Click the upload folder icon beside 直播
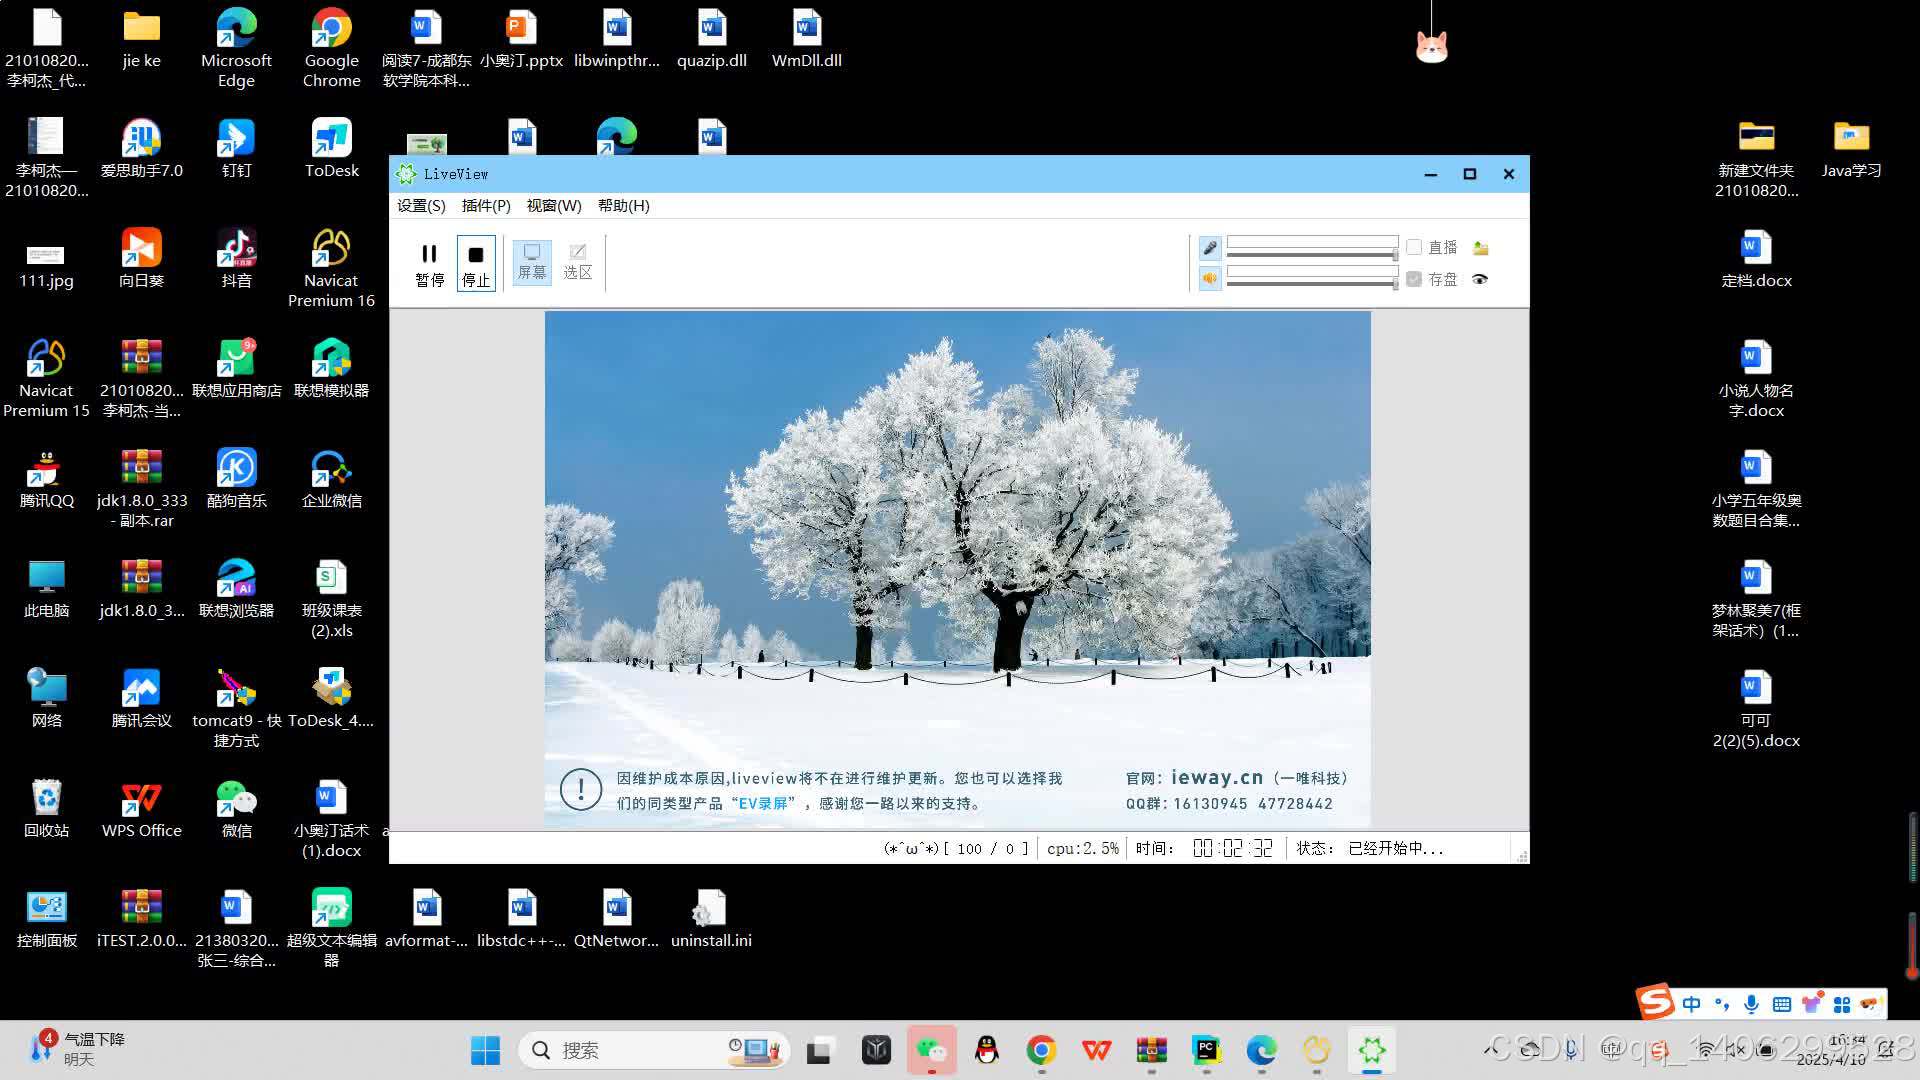The width and height of the screenshot is (1920, 1080). coord(1481,248)
